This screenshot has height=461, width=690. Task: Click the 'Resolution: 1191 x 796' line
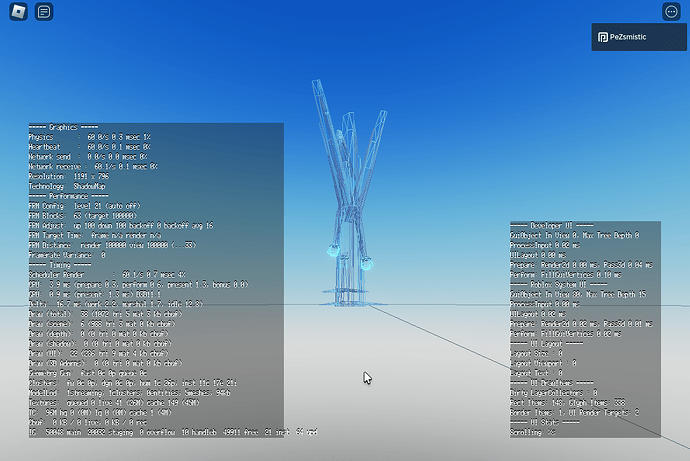pyautogui.click(x=69, y=176)
